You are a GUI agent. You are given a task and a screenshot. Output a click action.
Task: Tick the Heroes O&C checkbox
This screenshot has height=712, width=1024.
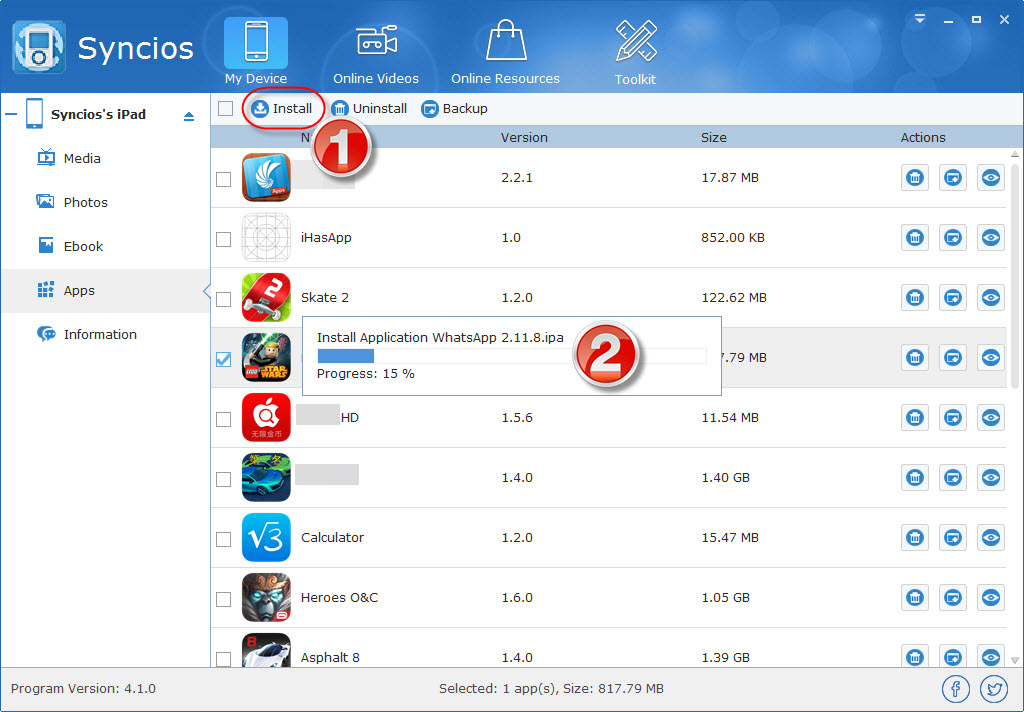[223, 599]
